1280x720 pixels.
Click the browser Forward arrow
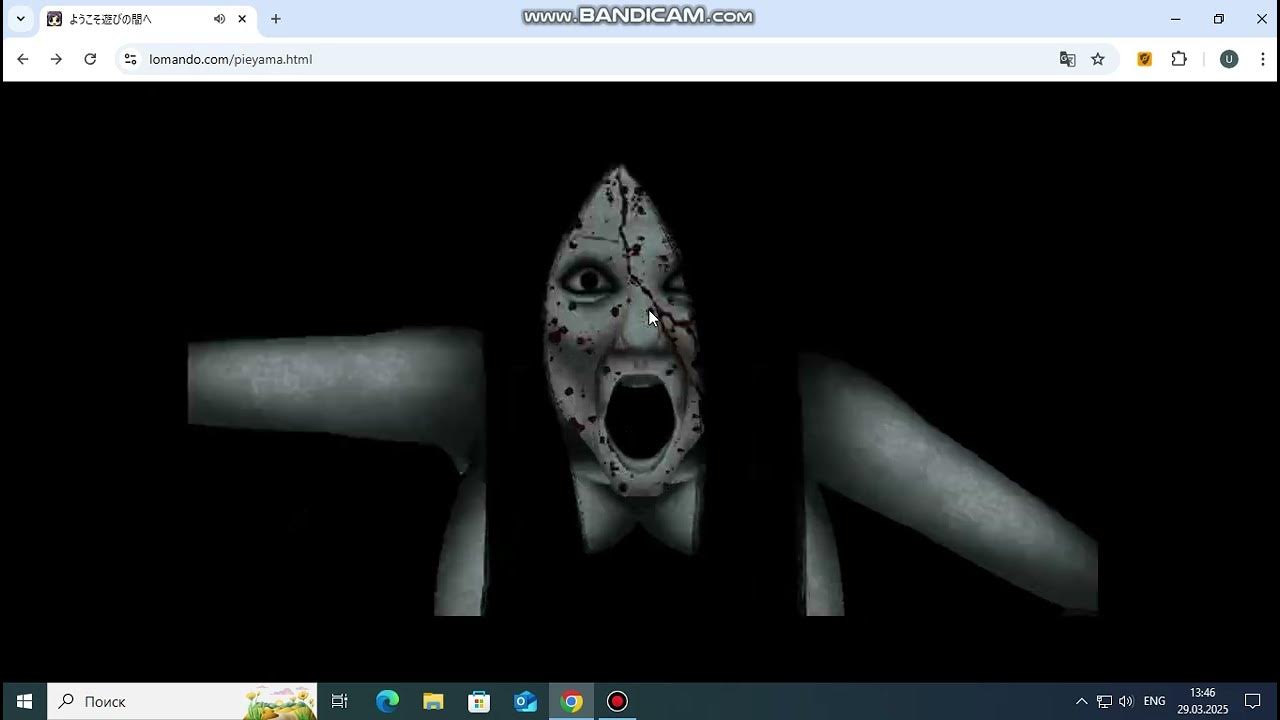56,59
